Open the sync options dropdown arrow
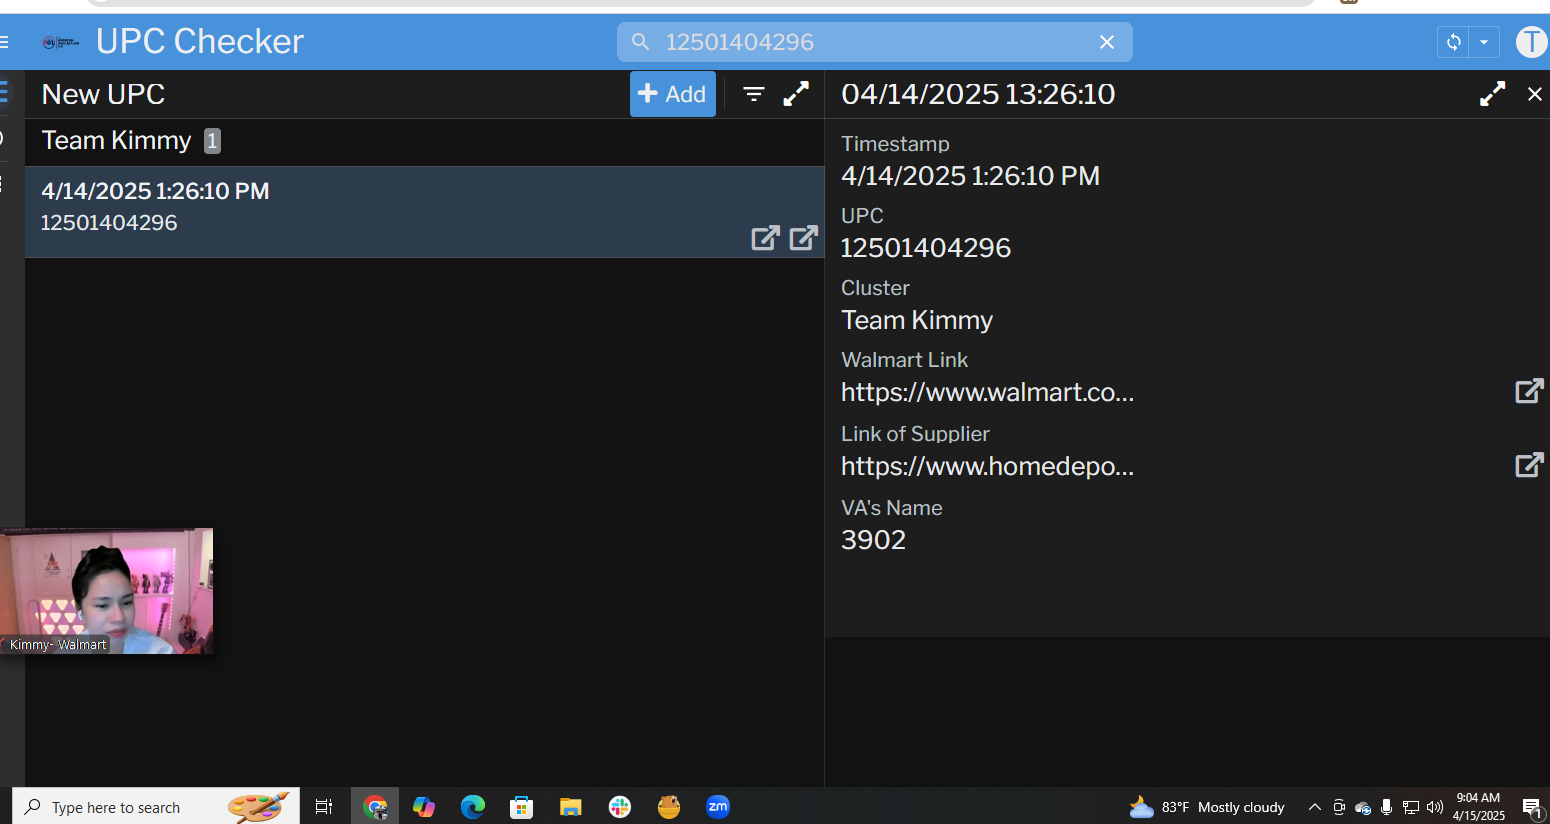 pyautogui.click(x=1484, y=42)
